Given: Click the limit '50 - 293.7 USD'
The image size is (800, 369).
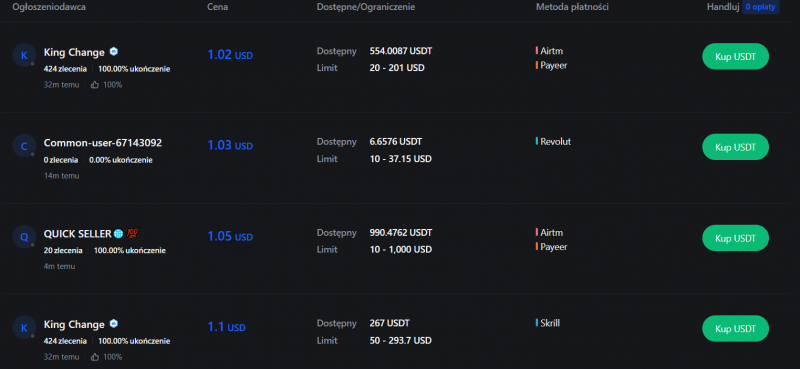Looking at the screenshot, I should click(x=401, y=340).
